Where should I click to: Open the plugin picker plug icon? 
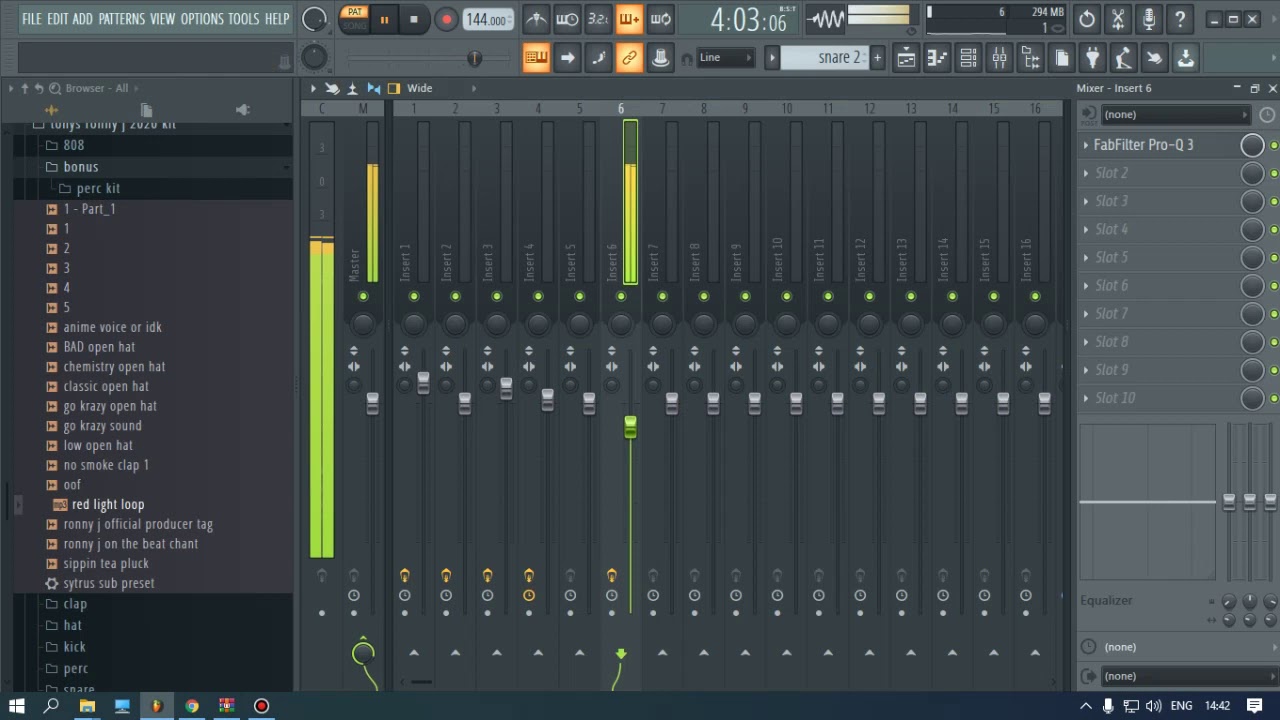(x=1092, y=58)
